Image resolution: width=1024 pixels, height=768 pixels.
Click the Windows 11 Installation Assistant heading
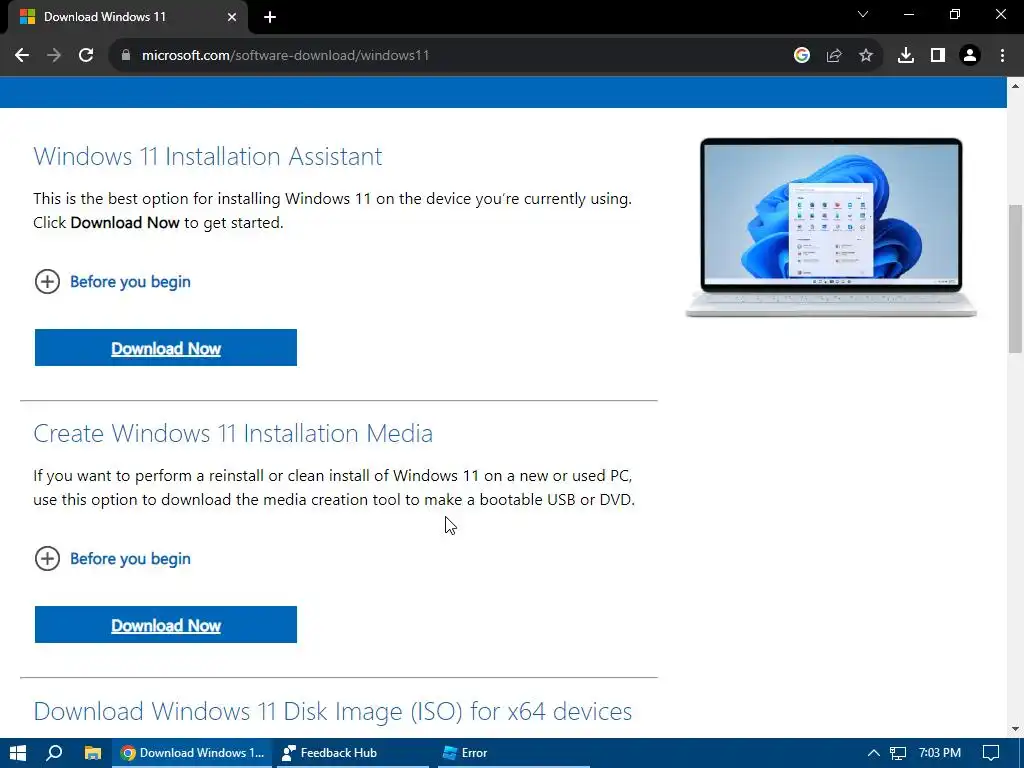[208, 157]
